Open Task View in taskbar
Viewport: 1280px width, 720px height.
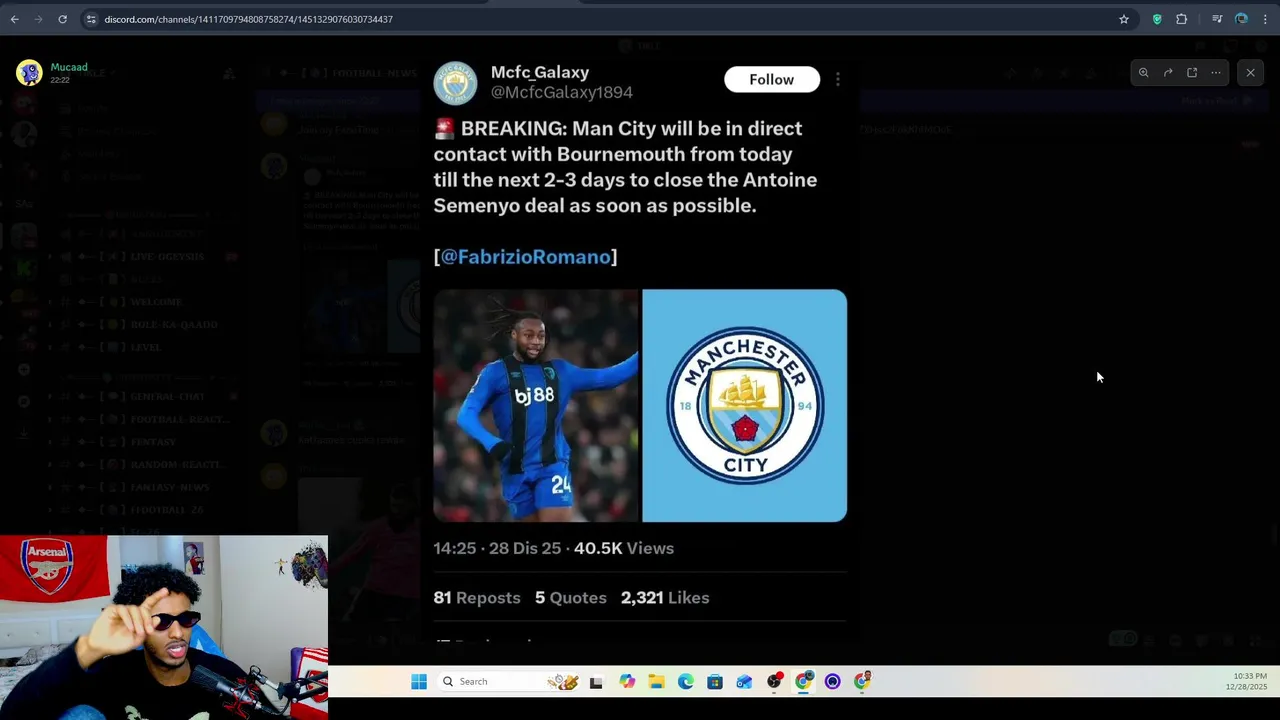tap(596, 682)
